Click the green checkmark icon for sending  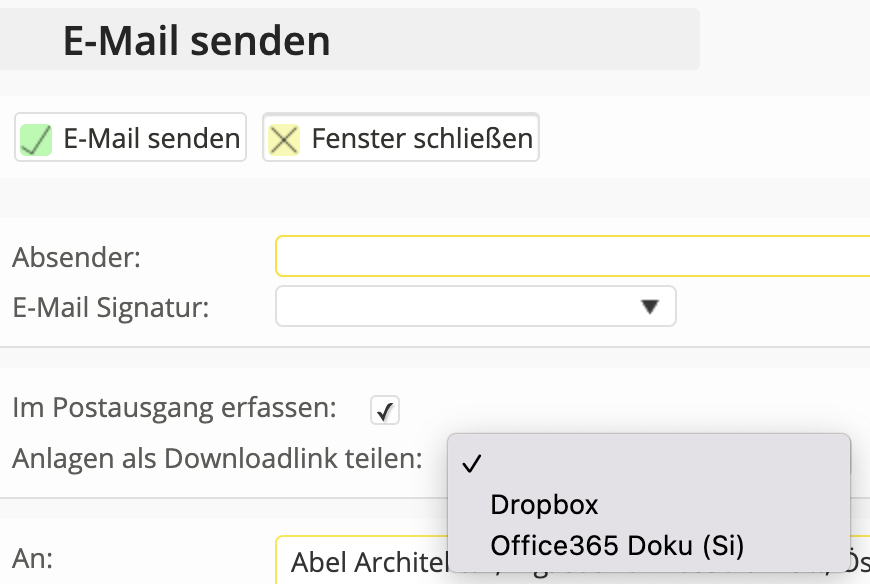tap(37, 138)
